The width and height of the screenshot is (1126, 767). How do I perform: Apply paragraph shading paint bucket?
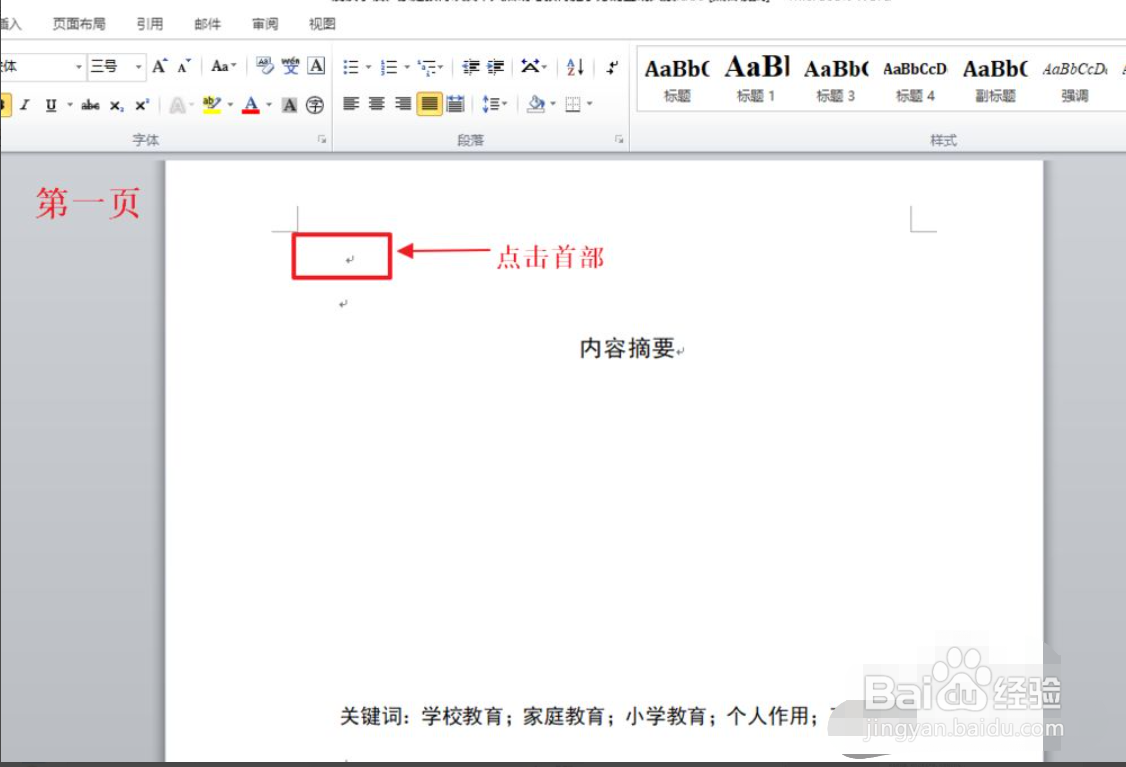(536, 104)
